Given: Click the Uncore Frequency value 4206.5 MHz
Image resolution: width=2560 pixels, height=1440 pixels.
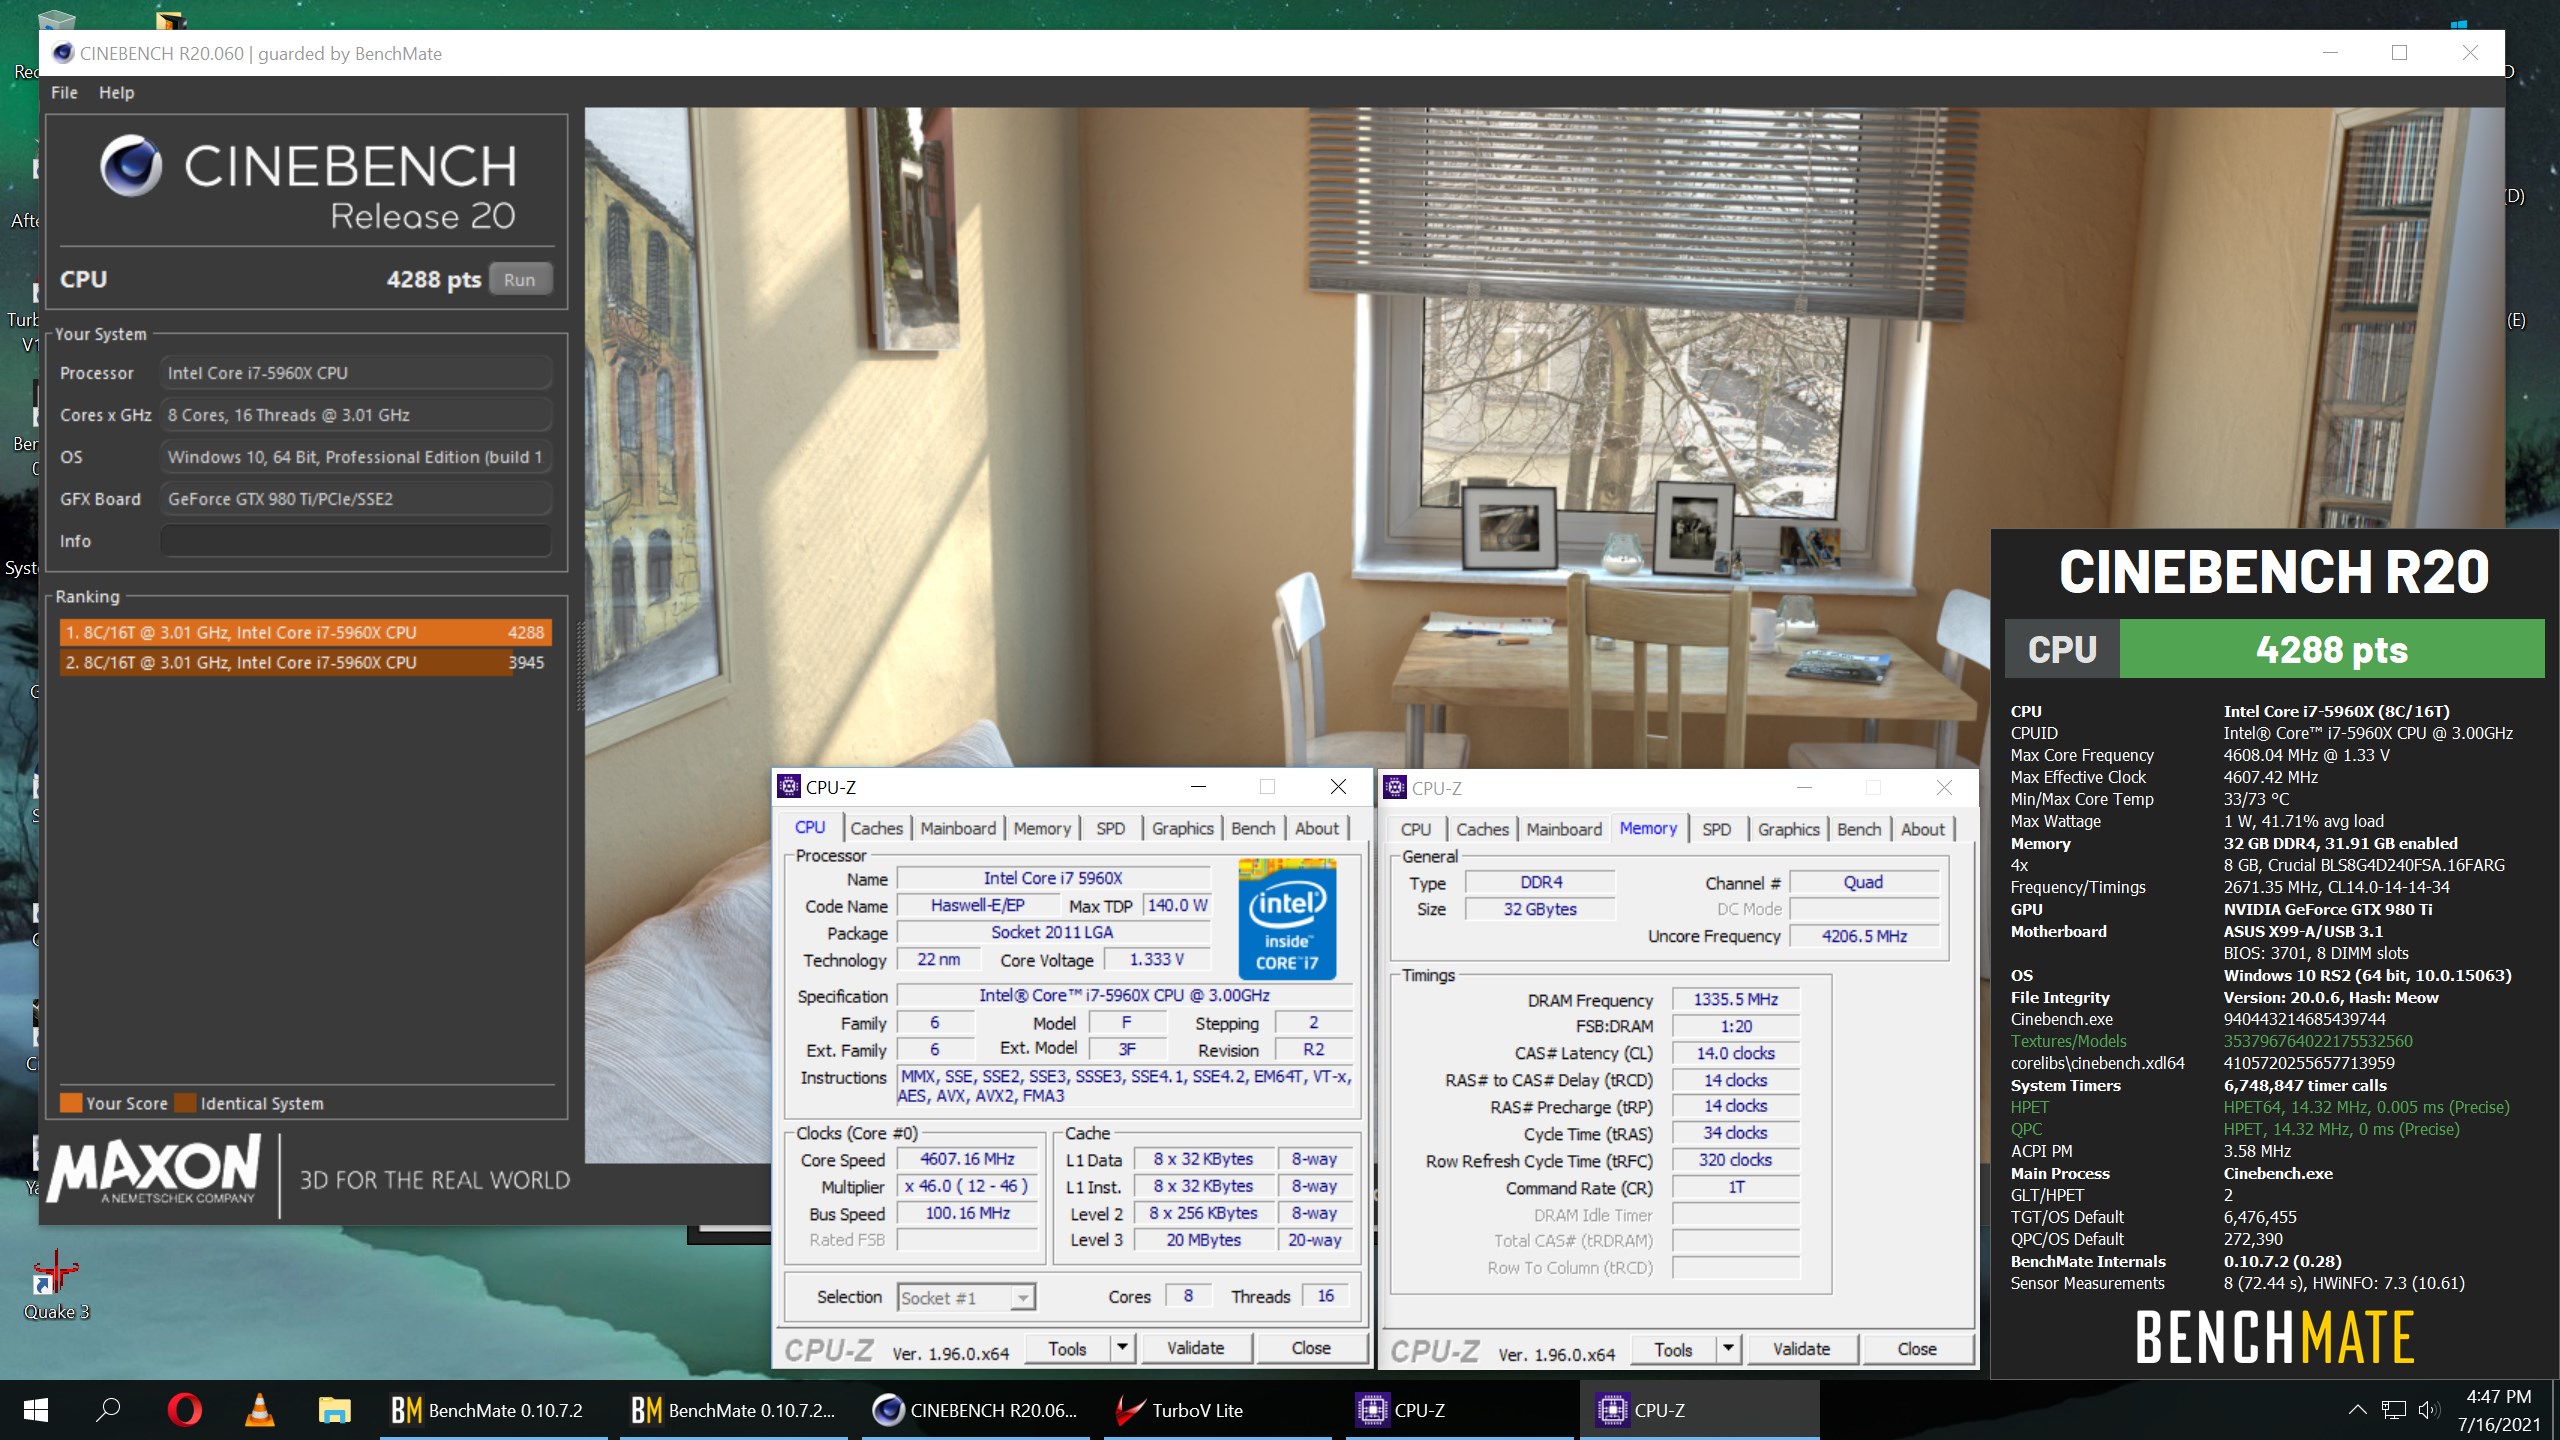Looking at the screenshot, I should point(1863,936).
